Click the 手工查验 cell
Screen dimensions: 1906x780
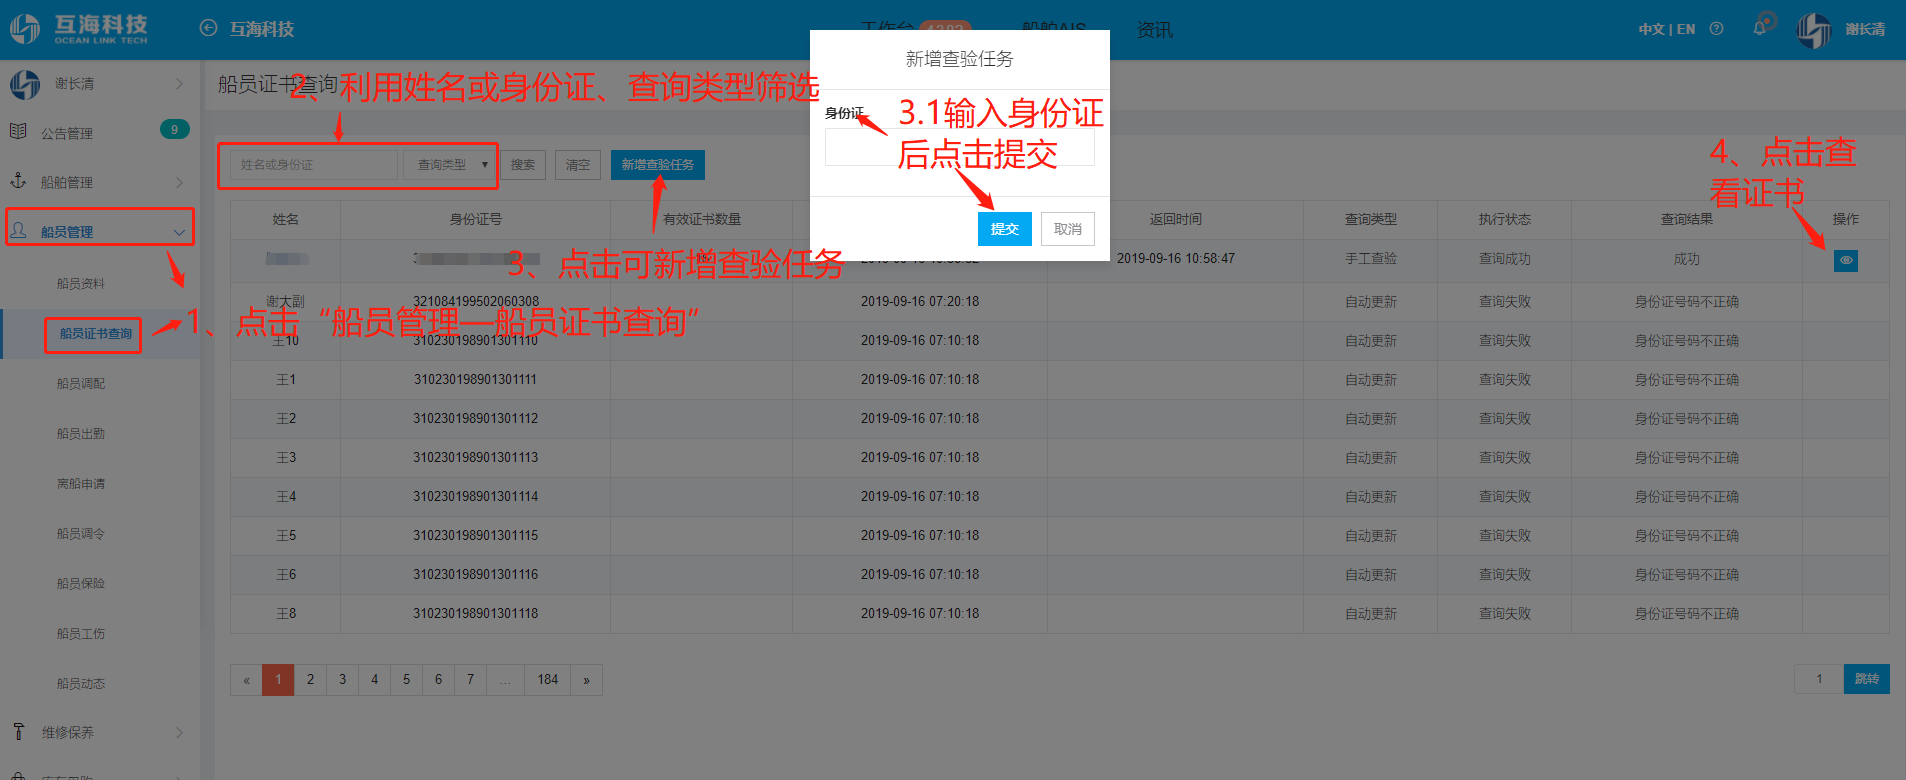[x=1371, y=258]
